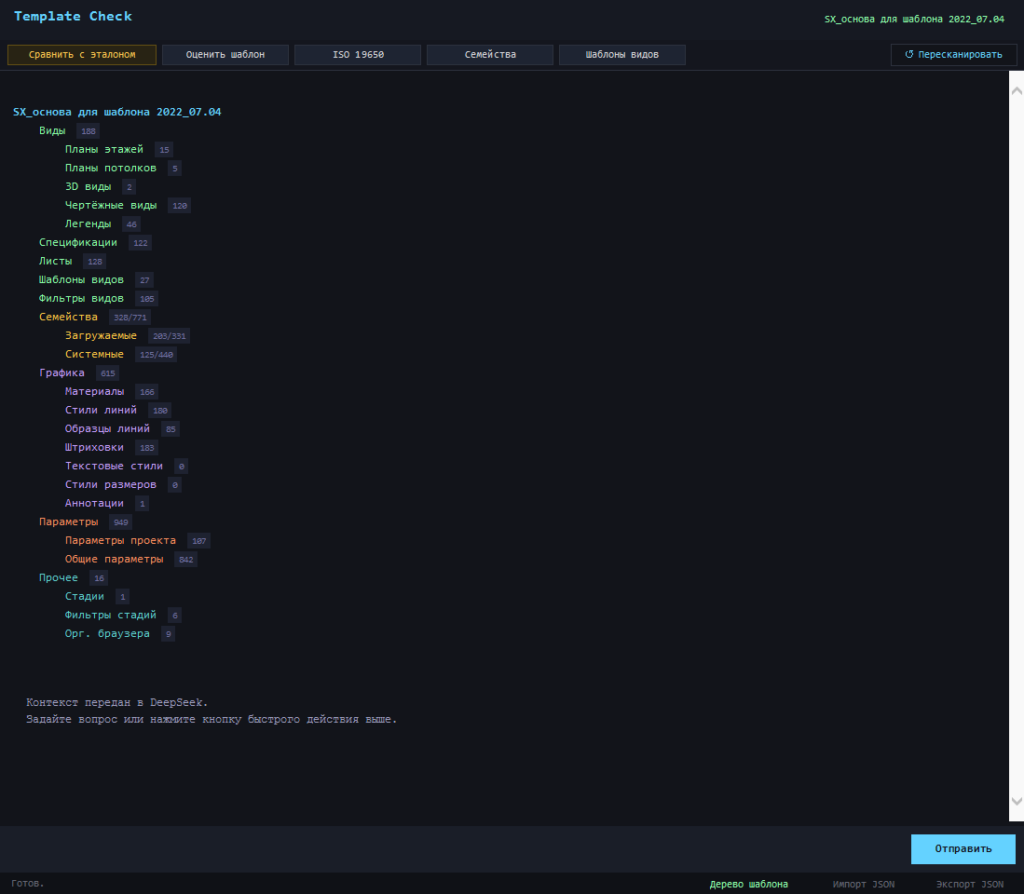Select the root SX_основа template node
This screenshot has width=1024, height=894.
click(117, 112)
